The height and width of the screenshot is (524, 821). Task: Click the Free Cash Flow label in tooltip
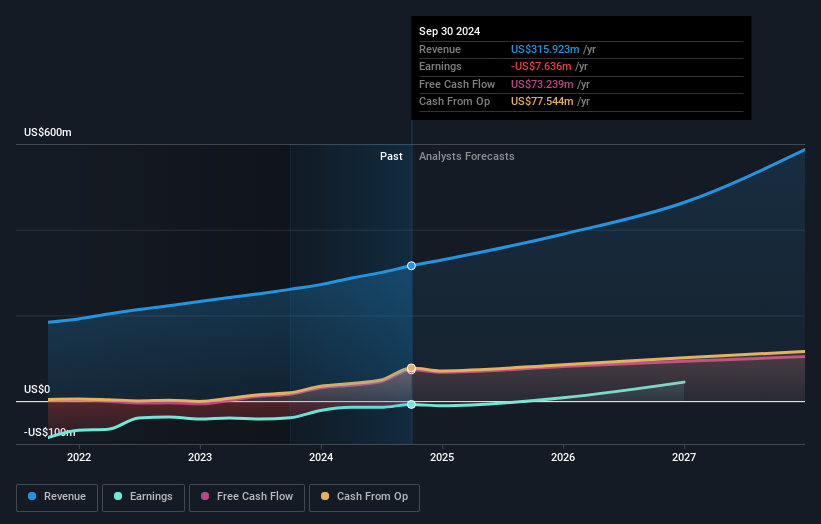pyautogui.click(x=457, y=84)
